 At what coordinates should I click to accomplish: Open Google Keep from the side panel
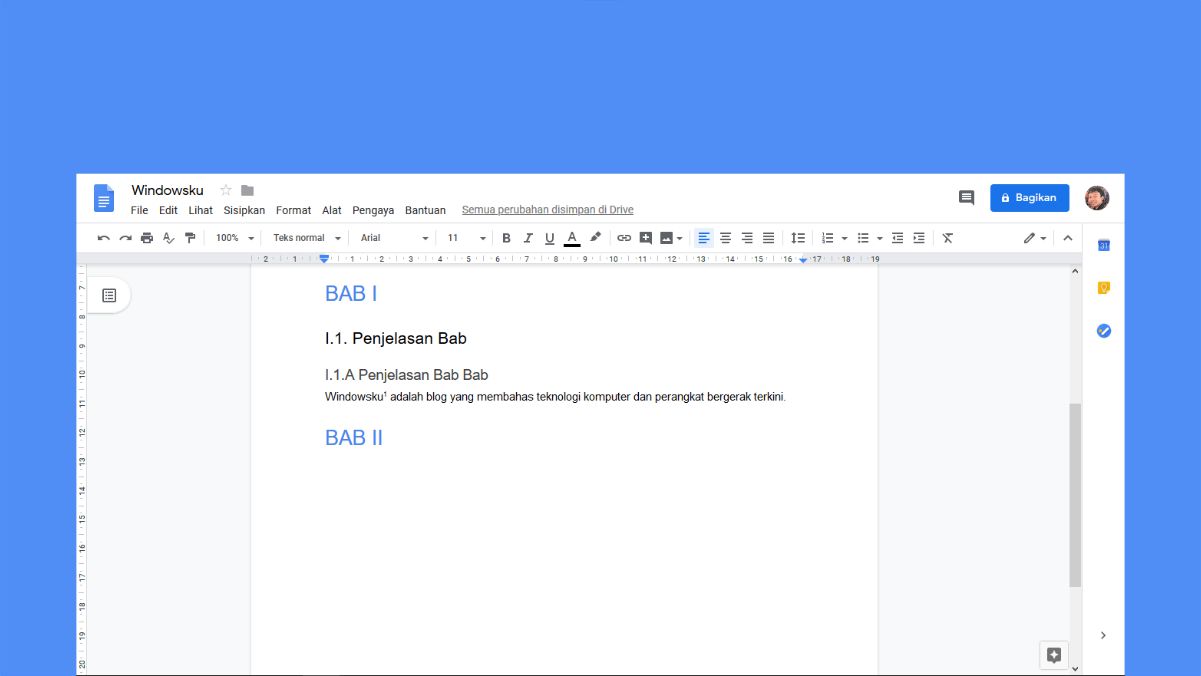[x=1103, y=287]
